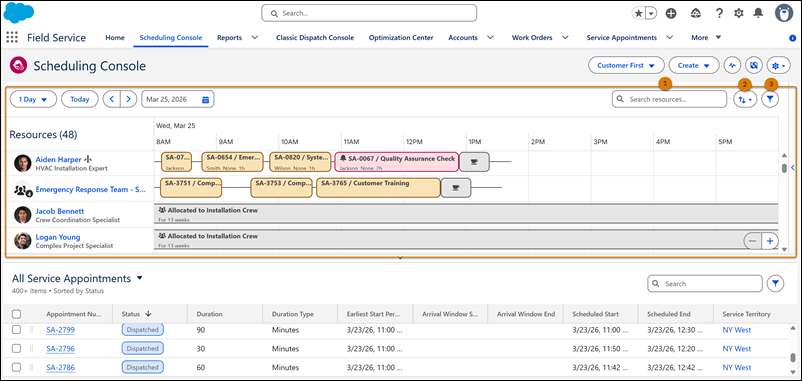Expand the Work Orders tab chevron
This screenshot has height=381, width=802.
click(x=565, y=37)
